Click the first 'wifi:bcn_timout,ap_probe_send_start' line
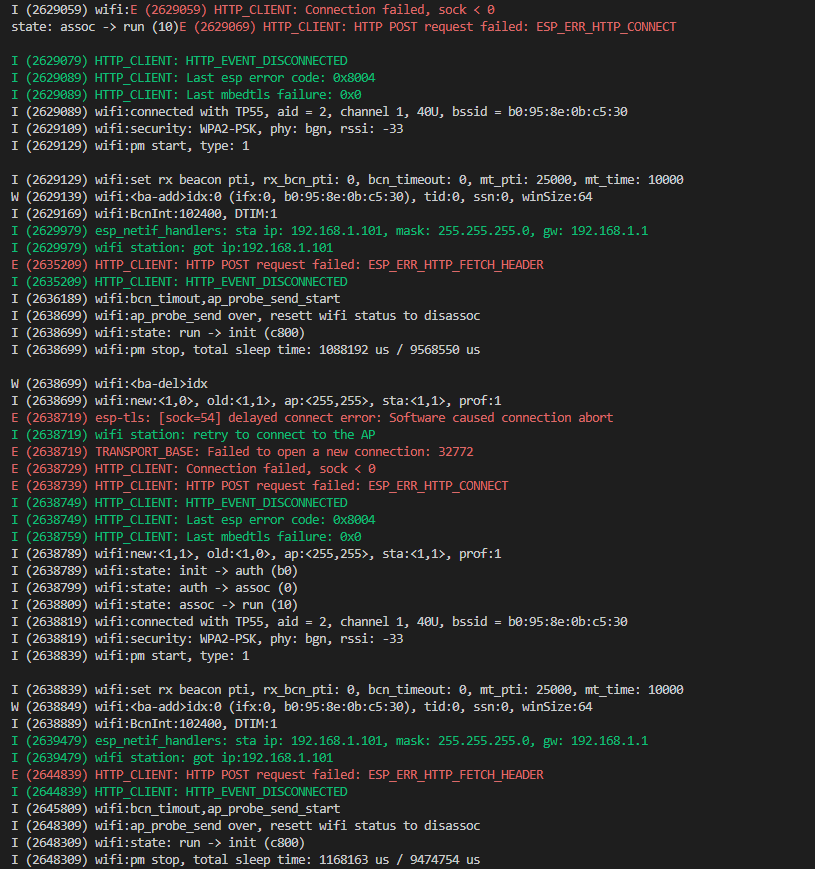Image resolution: width=815 pixels, height=869 pixels. (x=176, y=299)
